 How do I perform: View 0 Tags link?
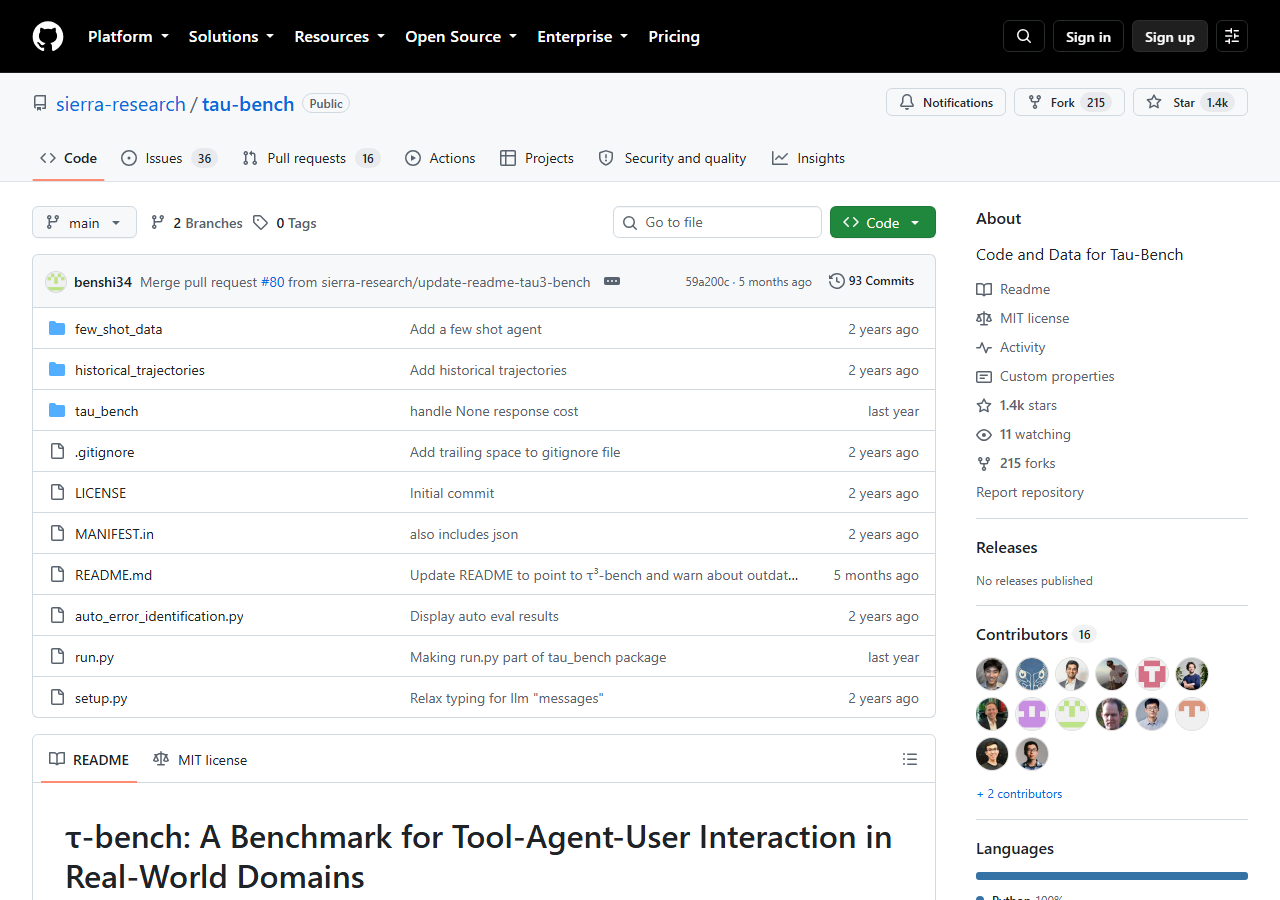point(284,223)
